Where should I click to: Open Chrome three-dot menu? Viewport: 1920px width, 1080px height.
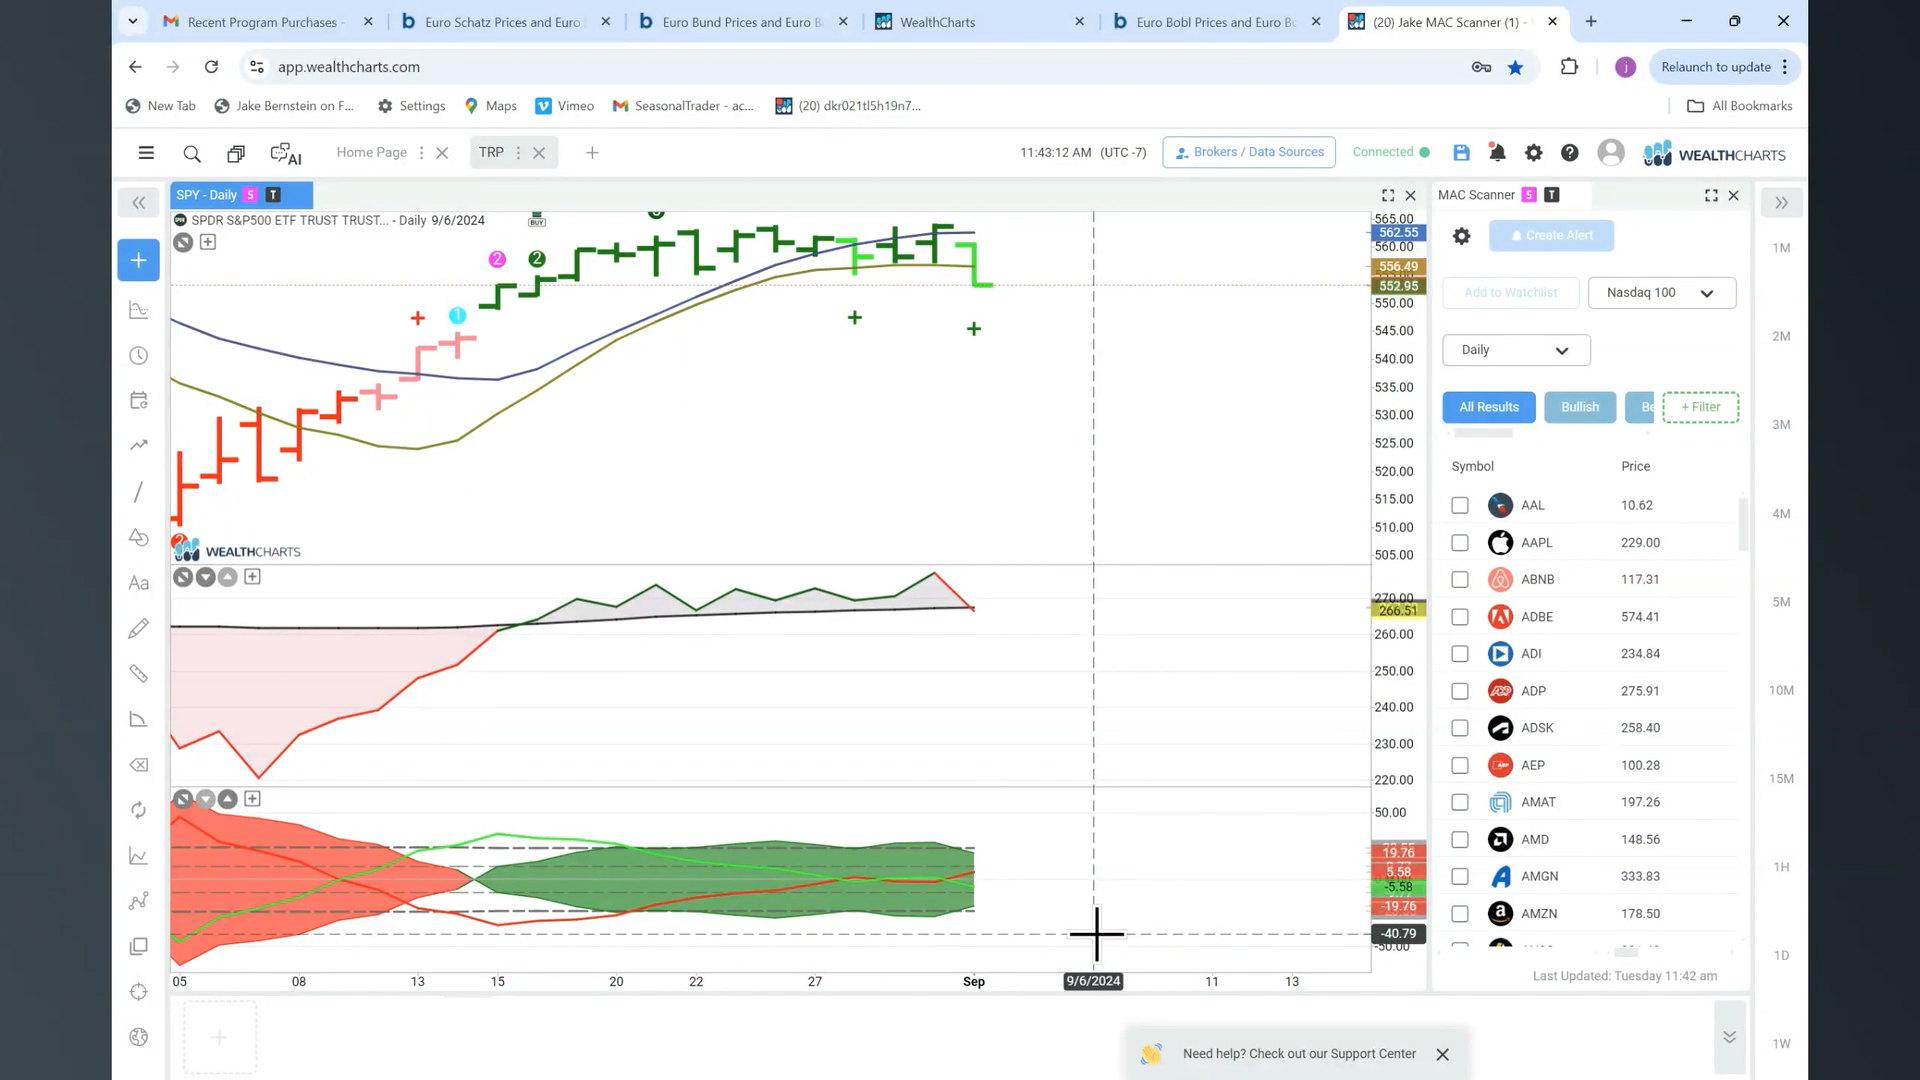(1785, 67)
